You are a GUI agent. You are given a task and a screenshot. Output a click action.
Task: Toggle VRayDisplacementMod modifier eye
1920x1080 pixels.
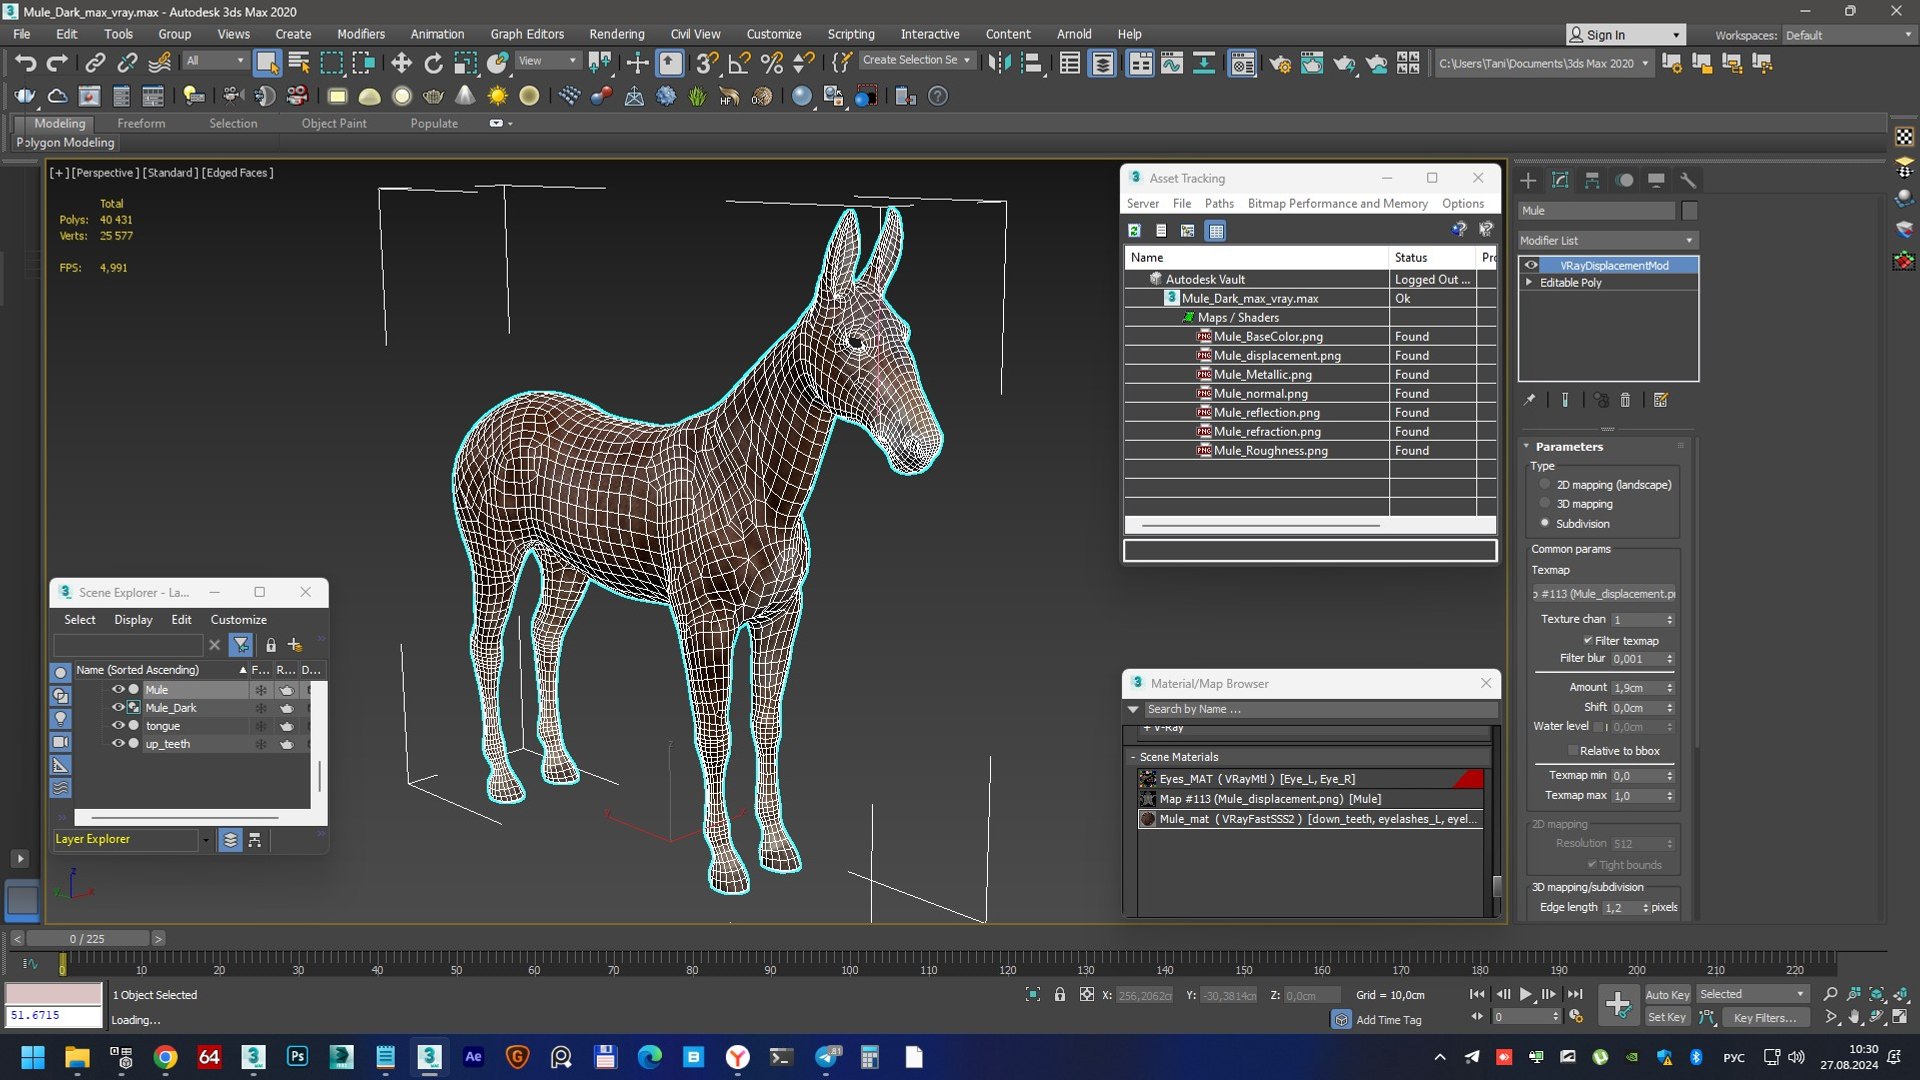pyautogui.click(x=1531, y=265)
